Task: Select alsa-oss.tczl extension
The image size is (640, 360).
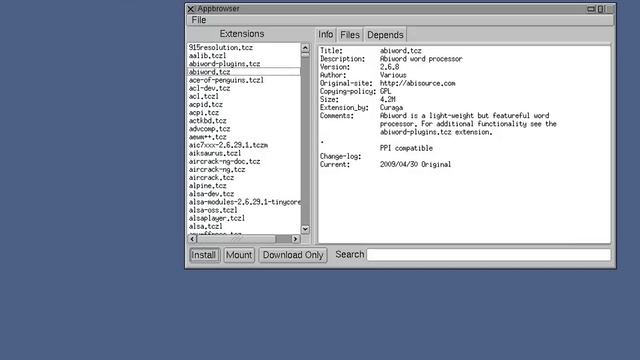Action: pos(244,210)
